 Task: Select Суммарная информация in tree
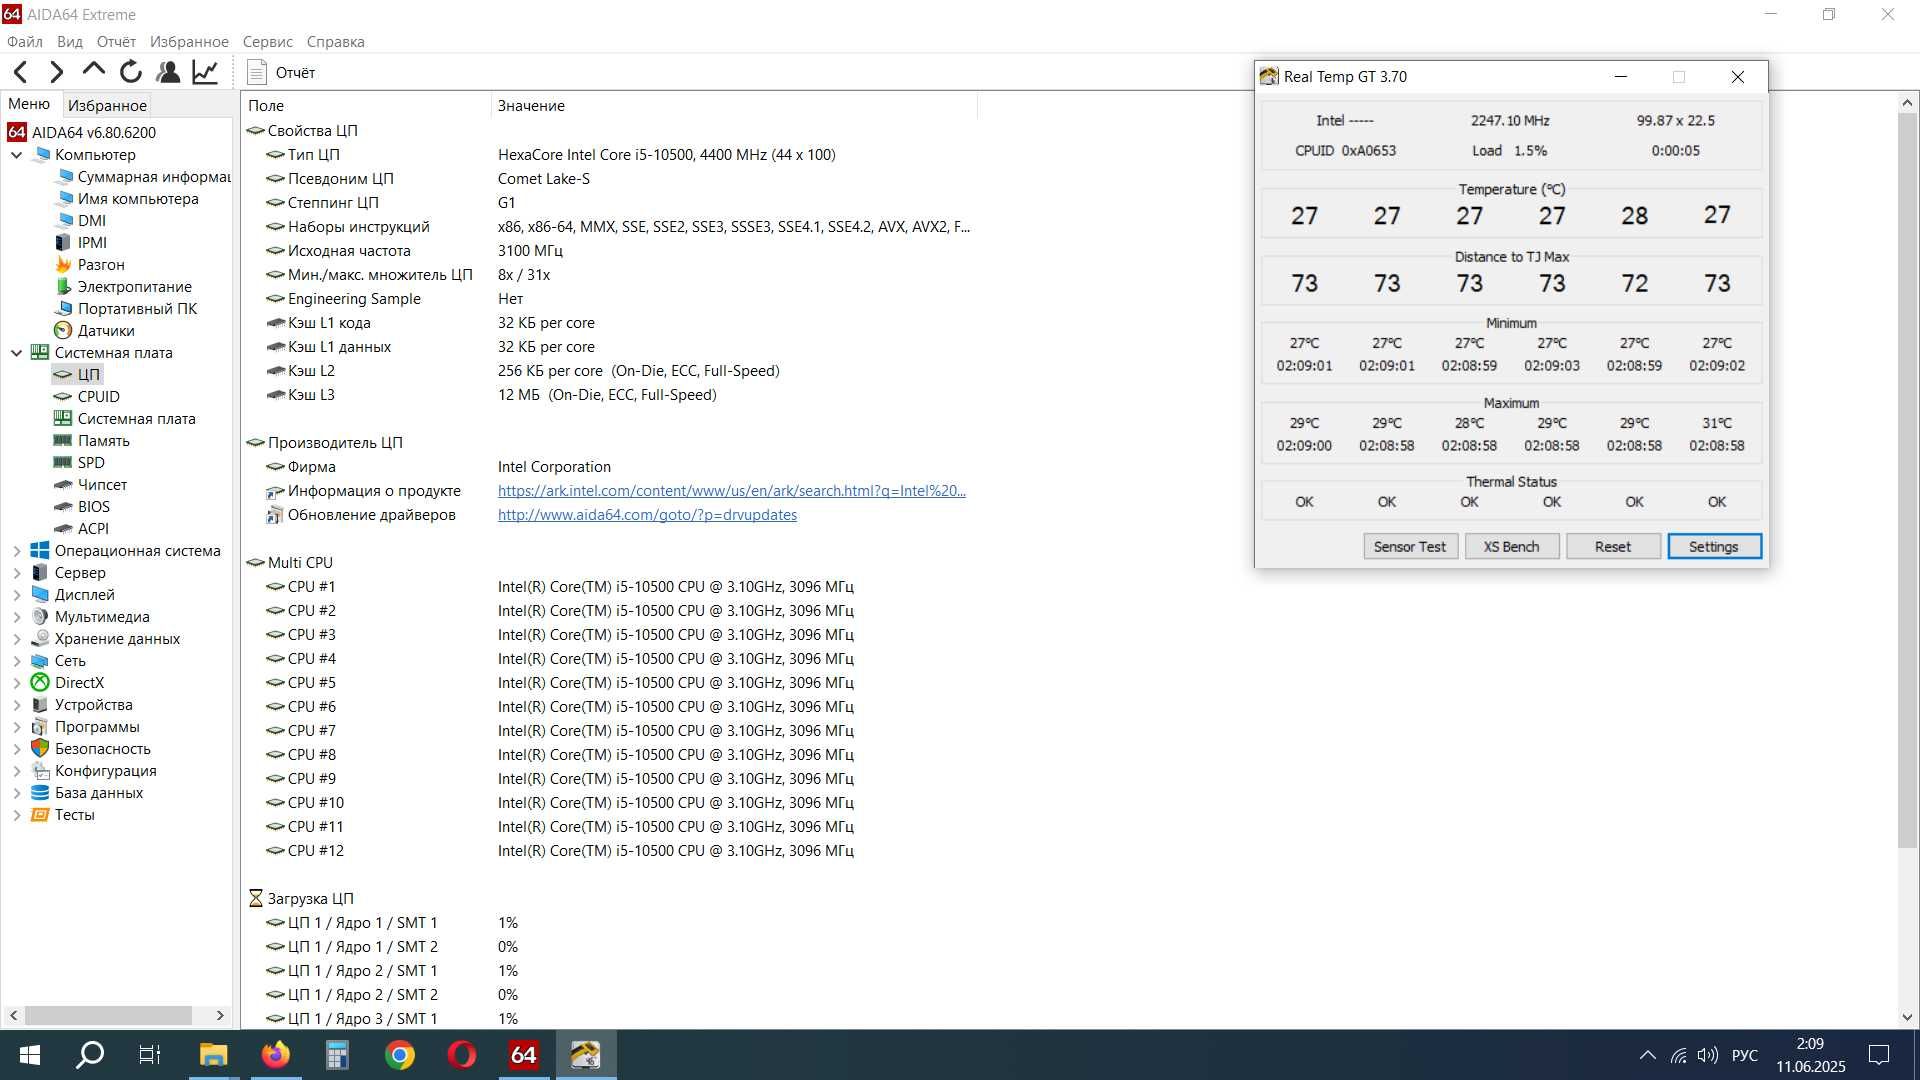coord(154,177)
